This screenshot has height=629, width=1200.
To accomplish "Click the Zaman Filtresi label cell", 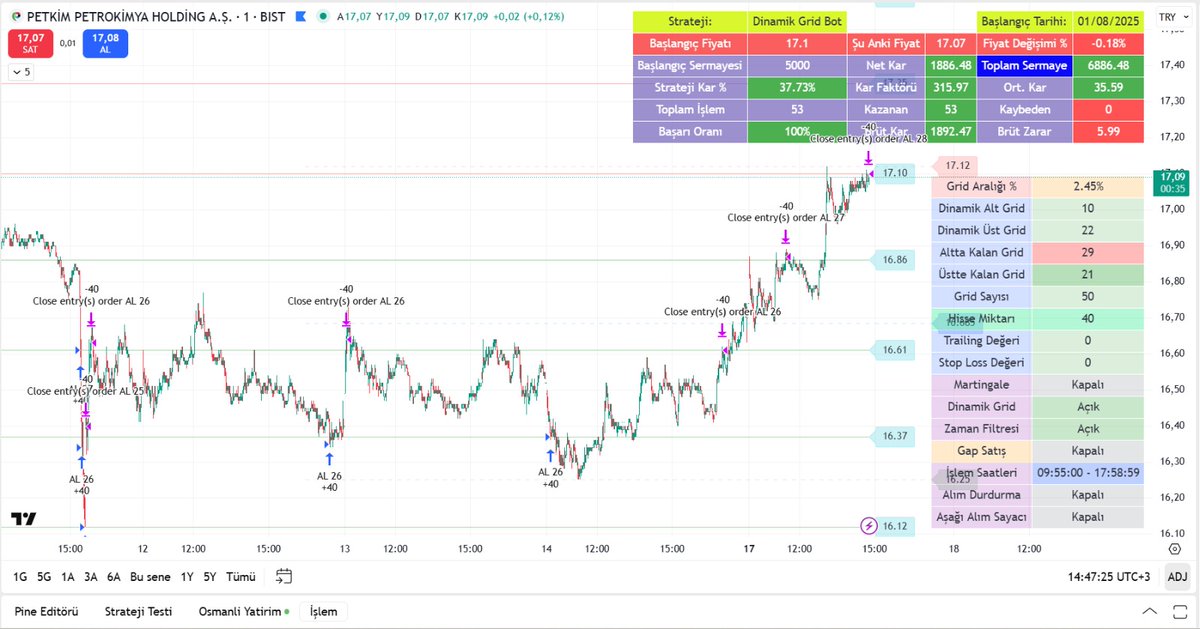I will [982, 428].
